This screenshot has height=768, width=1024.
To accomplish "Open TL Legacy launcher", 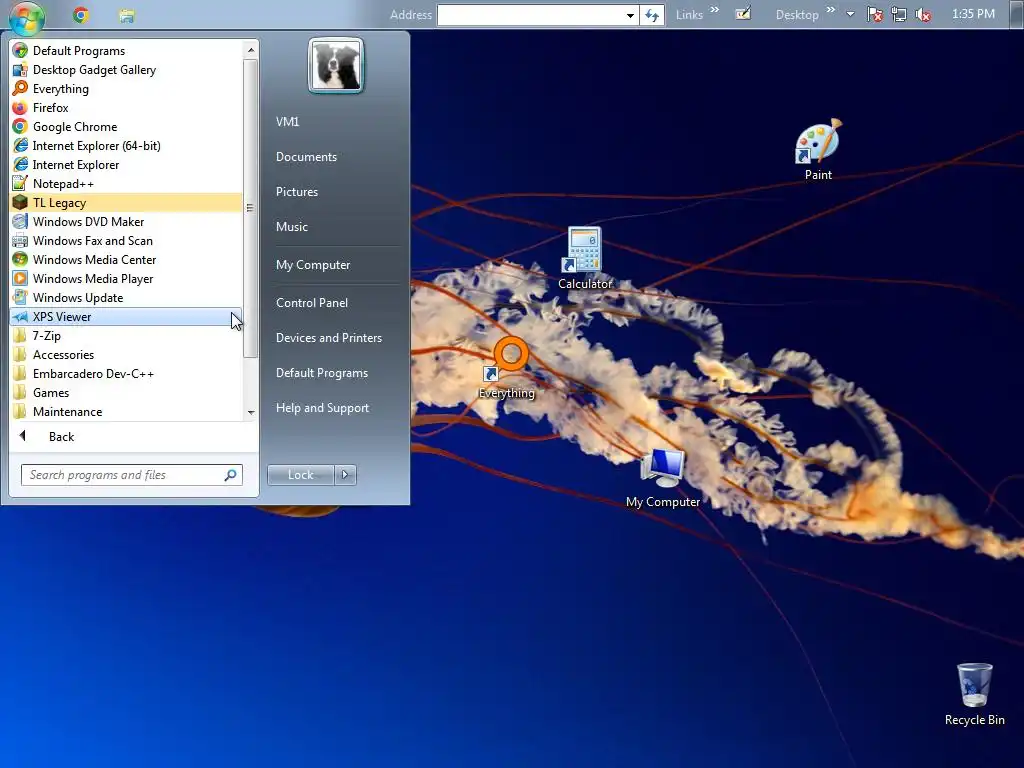I will pyautogui.click(x=126, y=202).
